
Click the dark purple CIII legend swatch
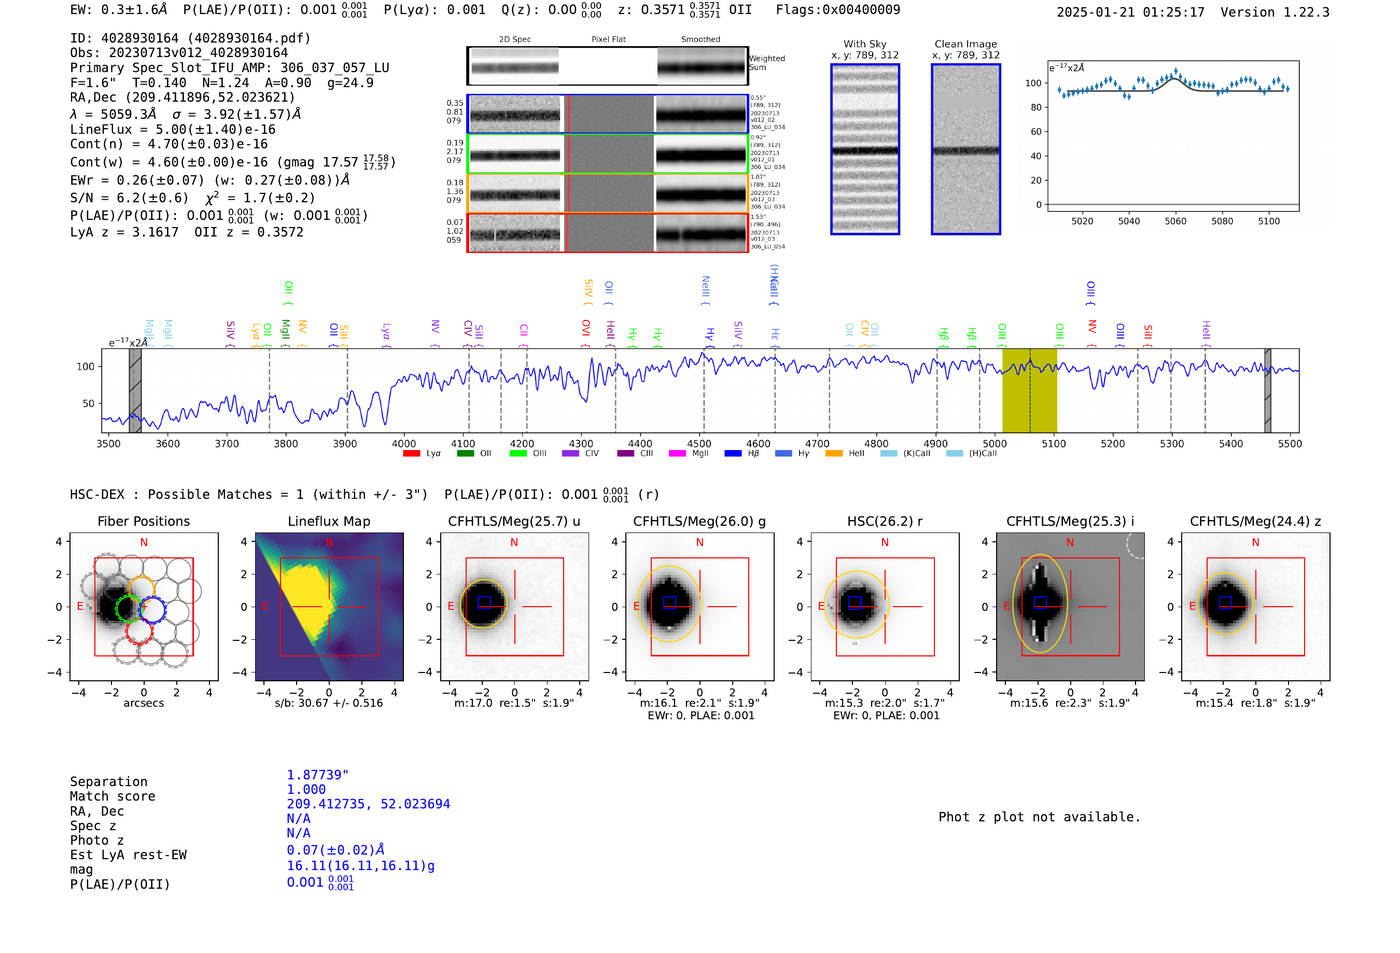pos(626,453)
